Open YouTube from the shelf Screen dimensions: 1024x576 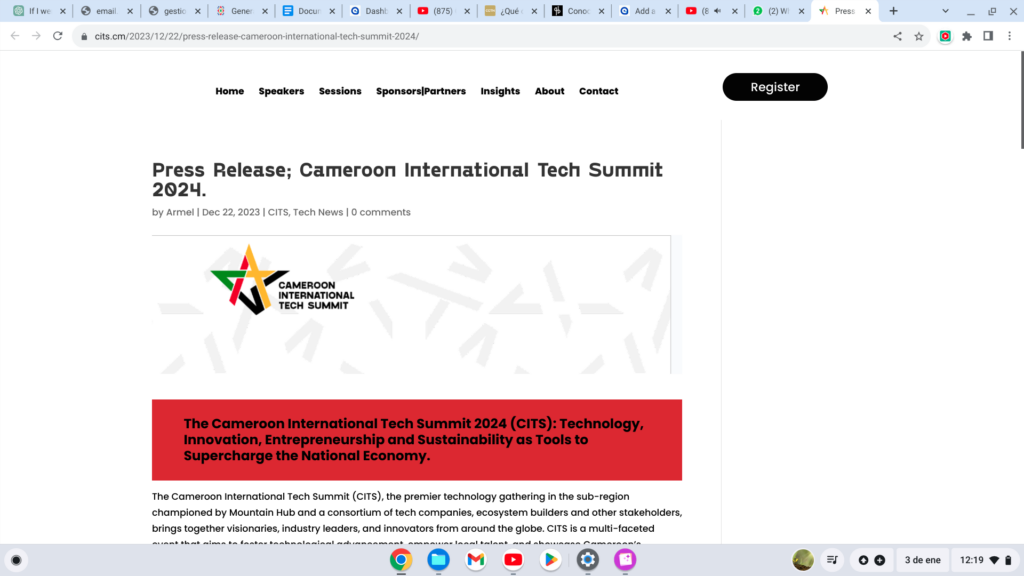point(513,560)
